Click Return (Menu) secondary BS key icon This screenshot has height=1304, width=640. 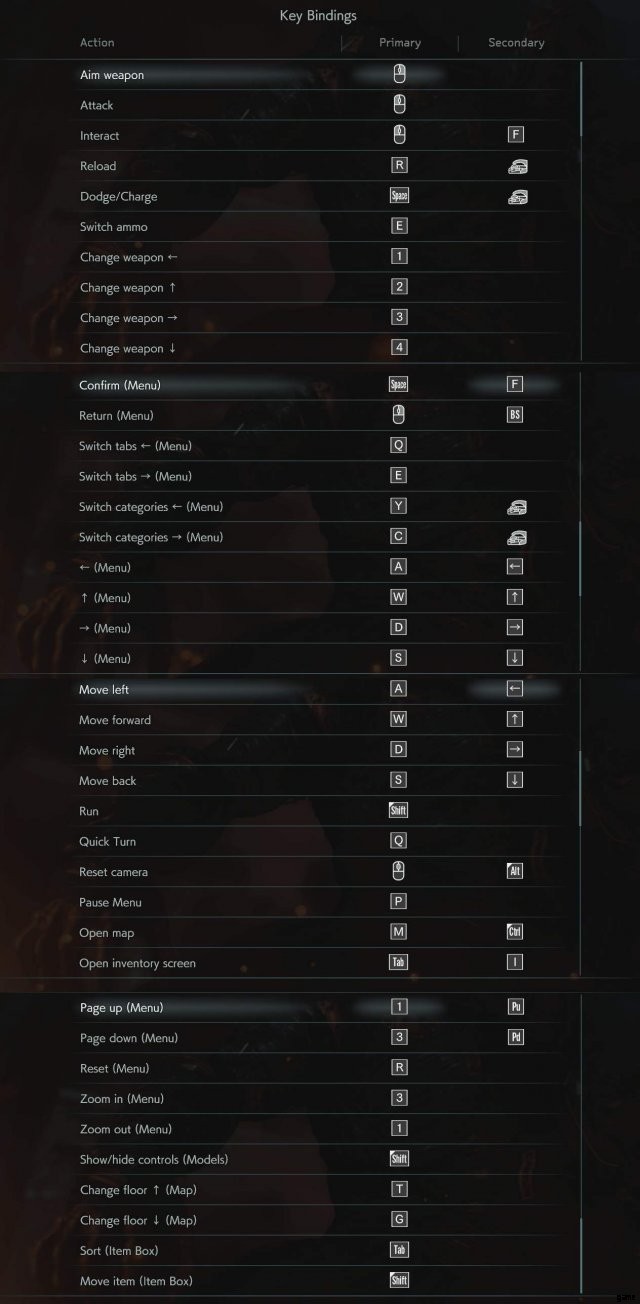515,415
